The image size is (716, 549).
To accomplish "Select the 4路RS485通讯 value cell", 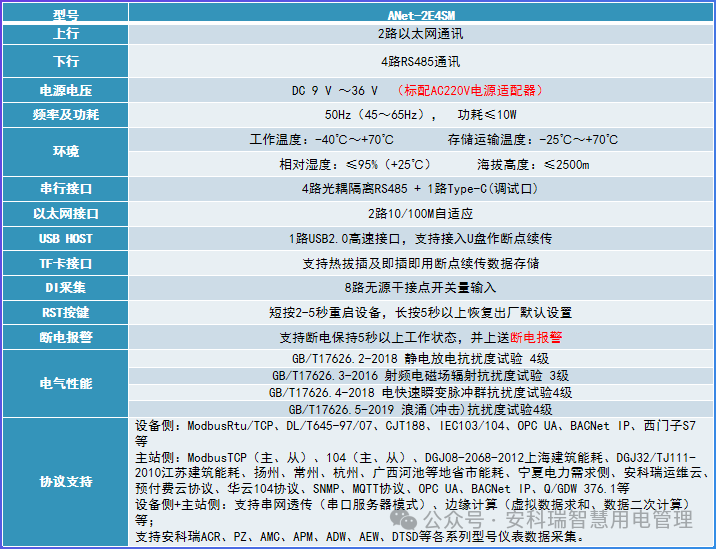I will [x=420, y=61].
